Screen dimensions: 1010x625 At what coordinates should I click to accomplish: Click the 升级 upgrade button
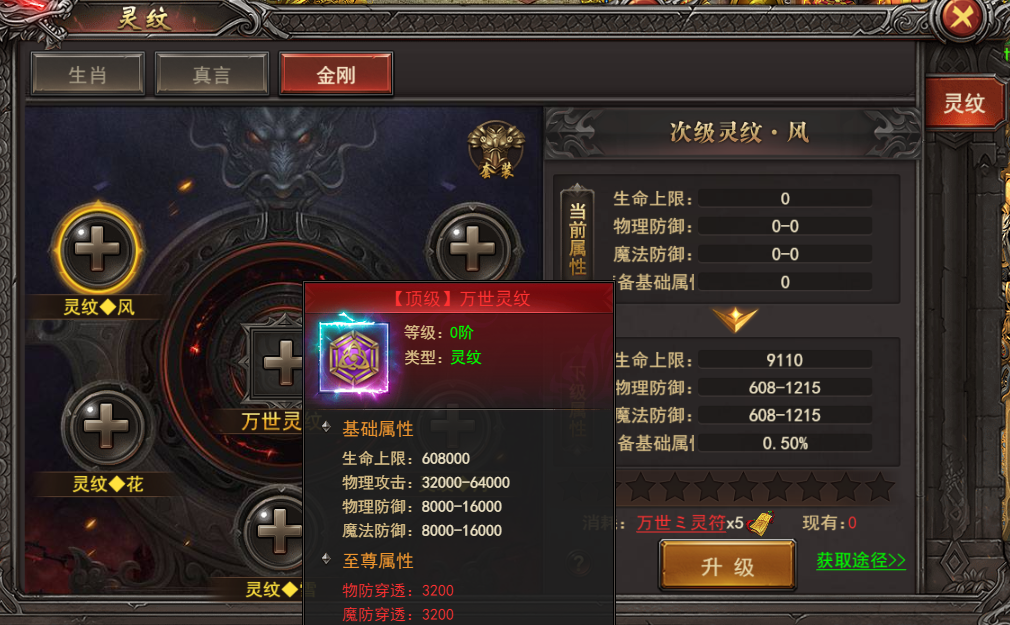click(x=727, y=566)
